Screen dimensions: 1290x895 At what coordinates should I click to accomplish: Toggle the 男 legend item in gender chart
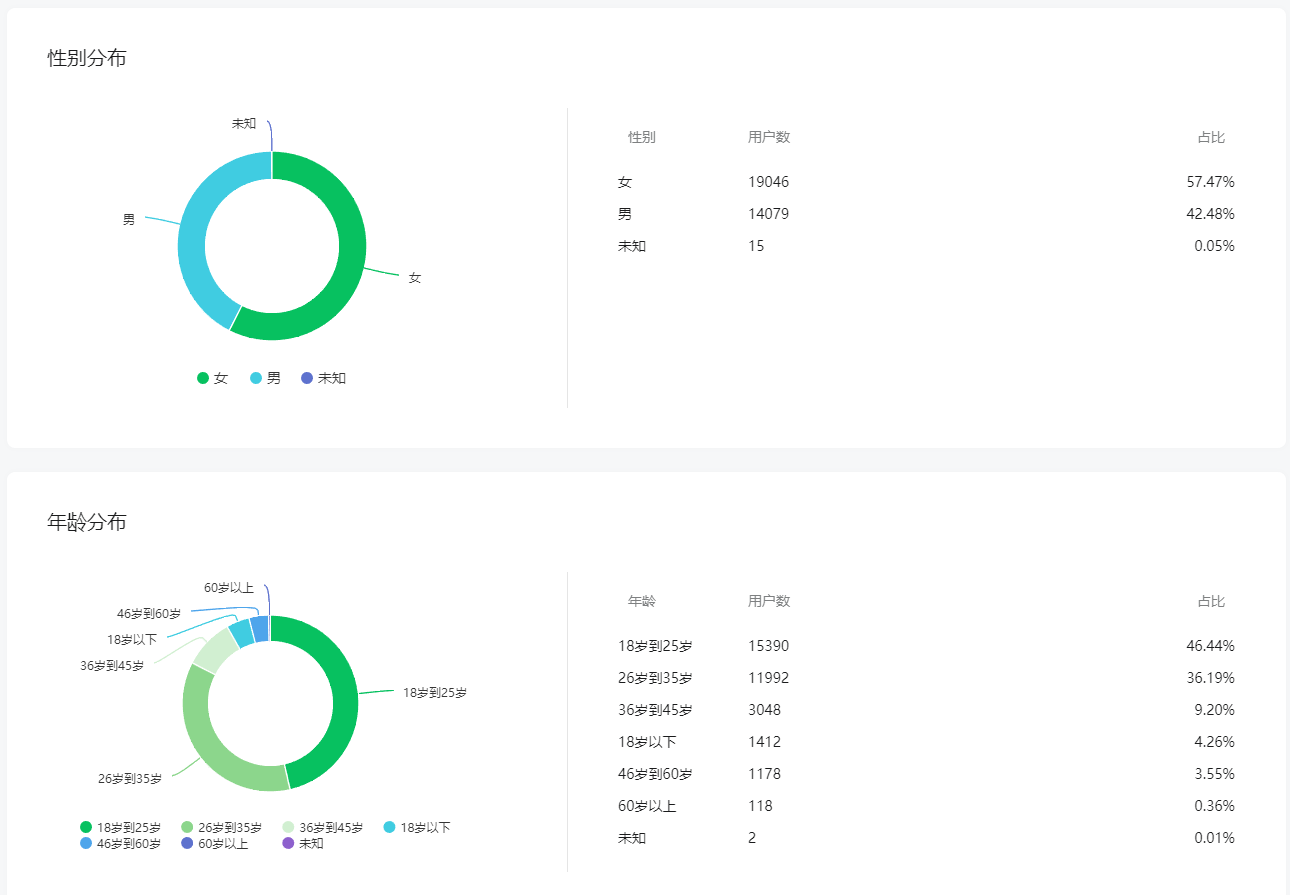(265, 378)
